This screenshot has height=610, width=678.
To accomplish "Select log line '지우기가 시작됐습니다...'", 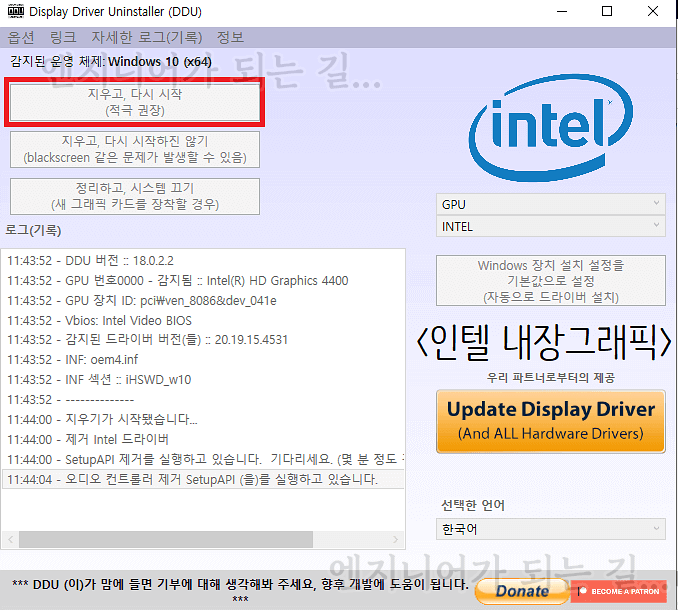I will click(x=203, y=419).
